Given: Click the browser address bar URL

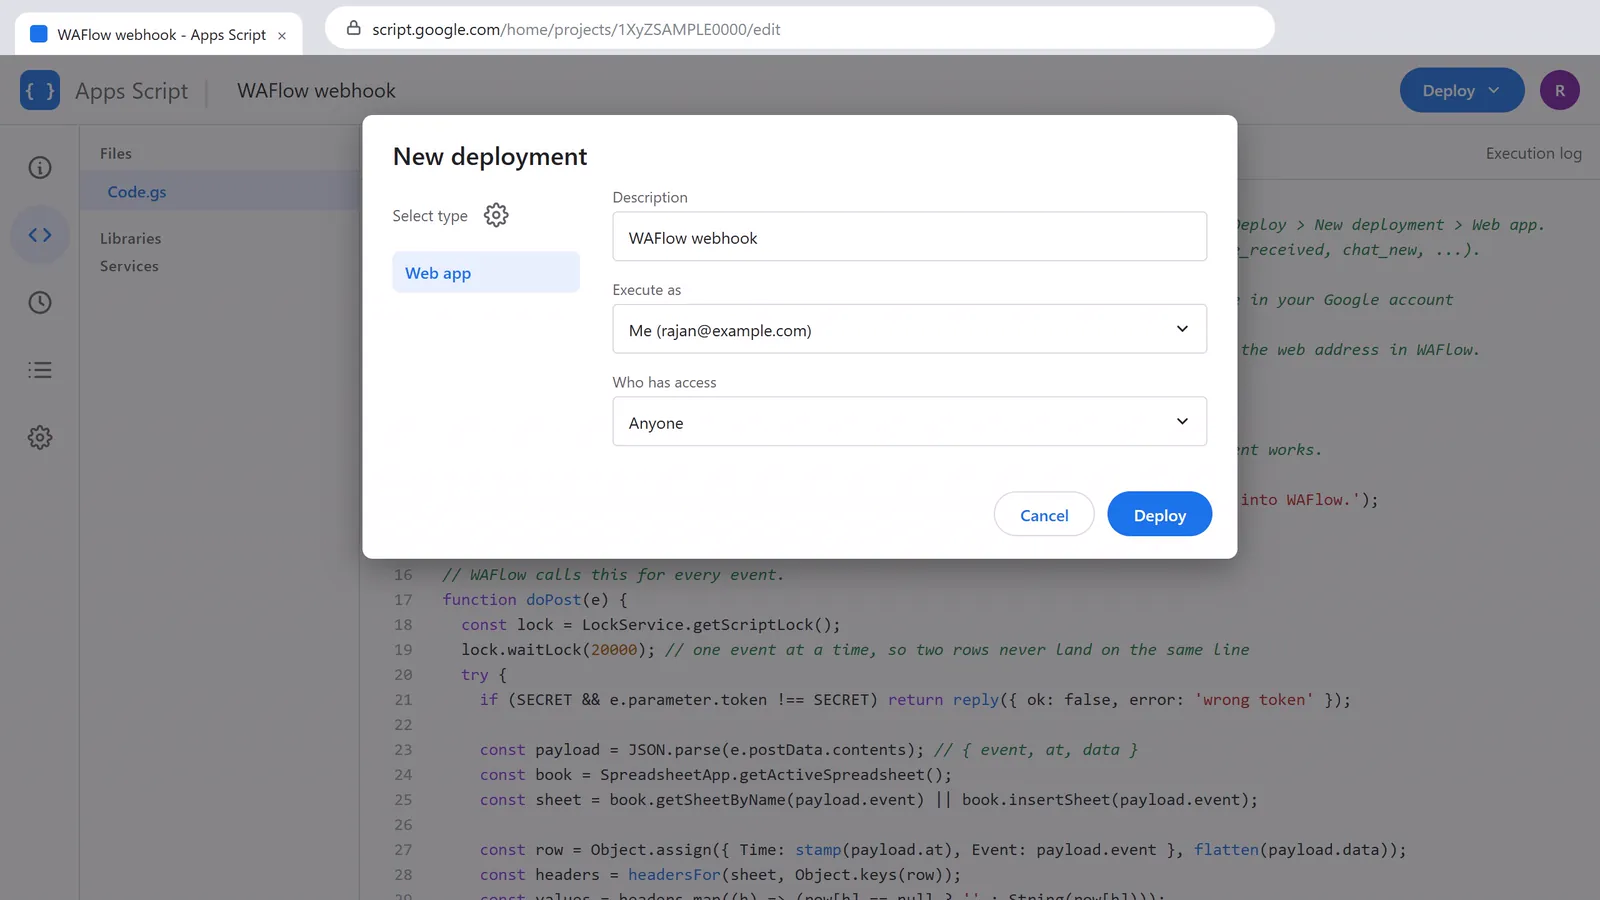Looking at the screenshot, I should (x=576, y=29).
